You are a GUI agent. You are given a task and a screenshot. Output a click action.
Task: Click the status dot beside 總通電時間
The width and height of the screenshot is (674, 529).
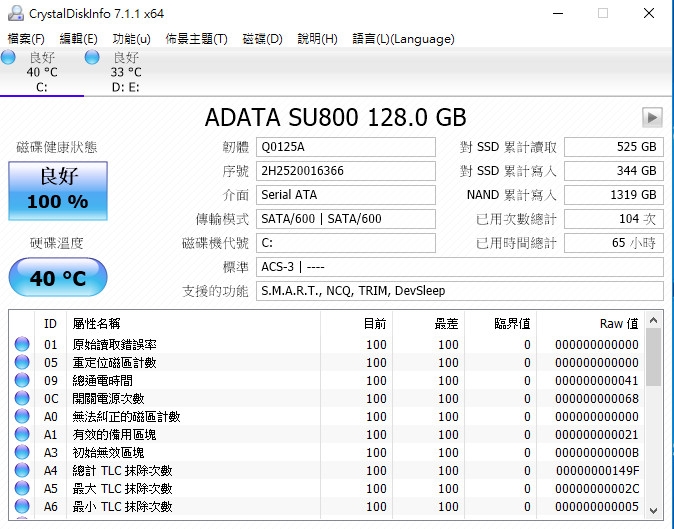click(x=22, y=380)
